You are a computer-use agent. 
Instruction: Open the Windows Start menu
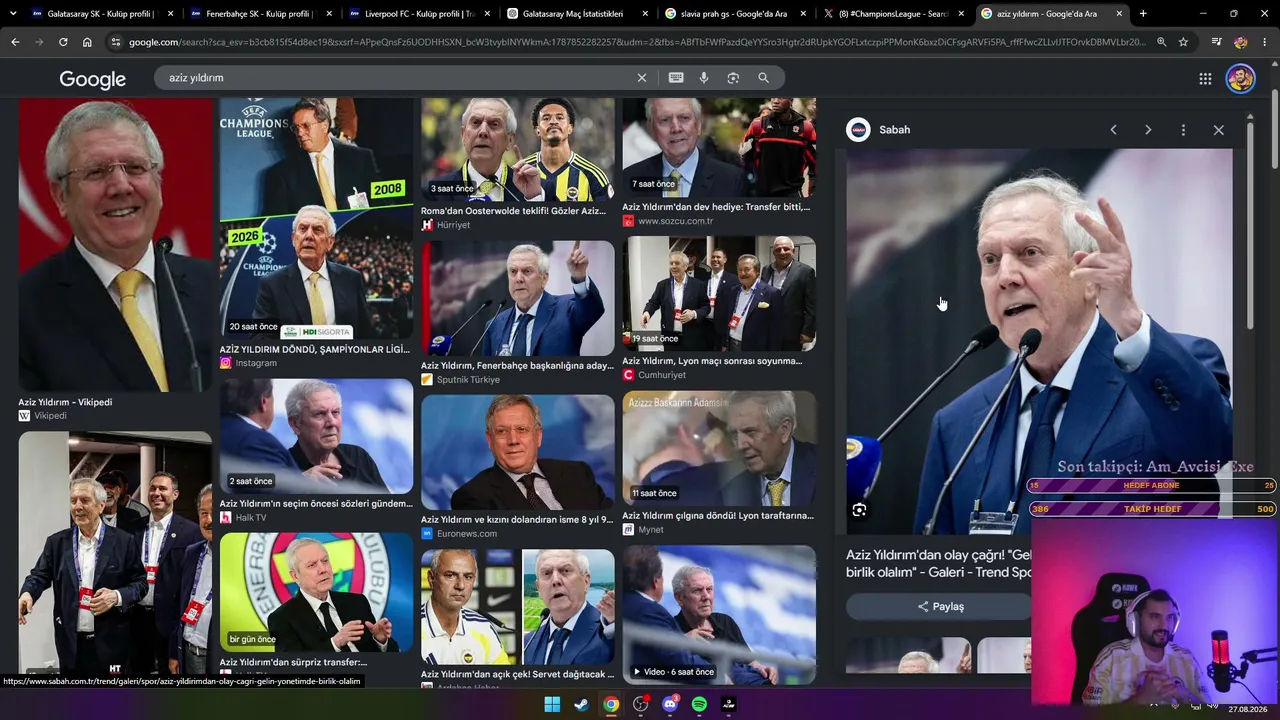point(552,704)
